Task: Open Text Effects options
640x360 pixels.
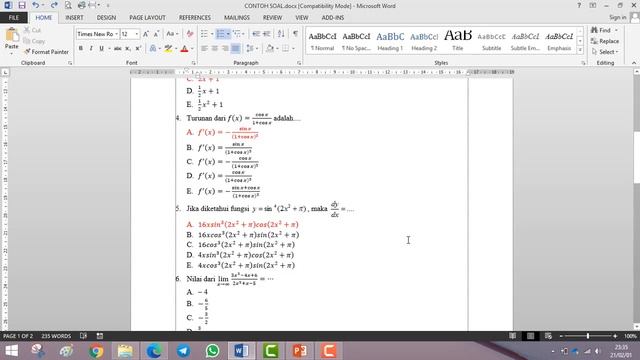Action: click(154, 49)
